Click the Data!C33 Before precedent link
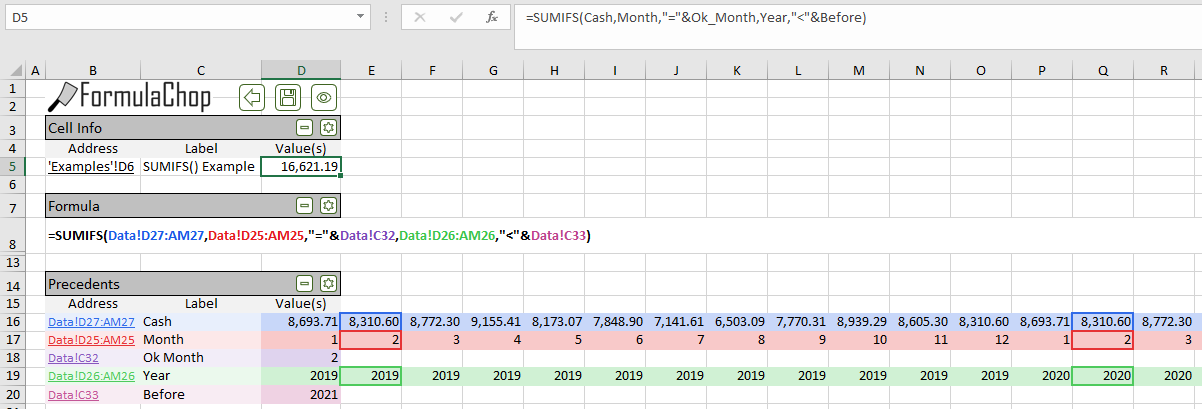The image size is (1202, 409). click(x=70, y=395)
